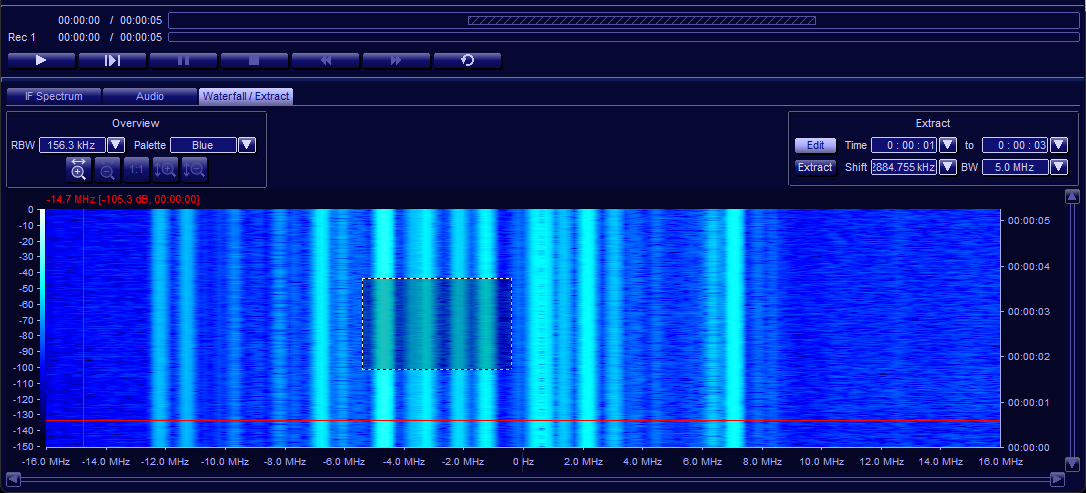Click the waterfall vertical scrollbar up arrow
Screen dimensions: 1086x493
point(1072,196)
